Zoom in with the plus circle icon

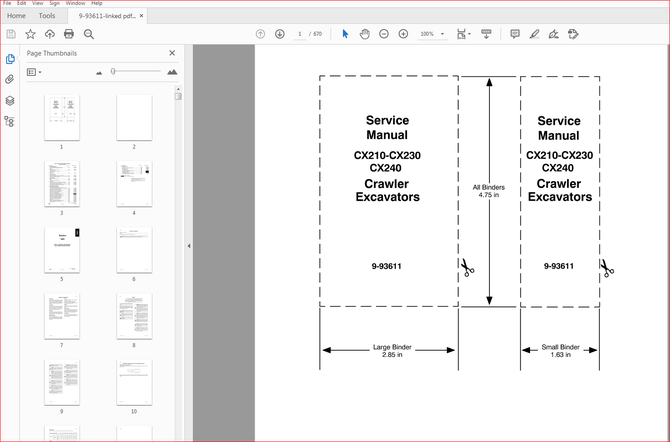(x=403, y=34)
